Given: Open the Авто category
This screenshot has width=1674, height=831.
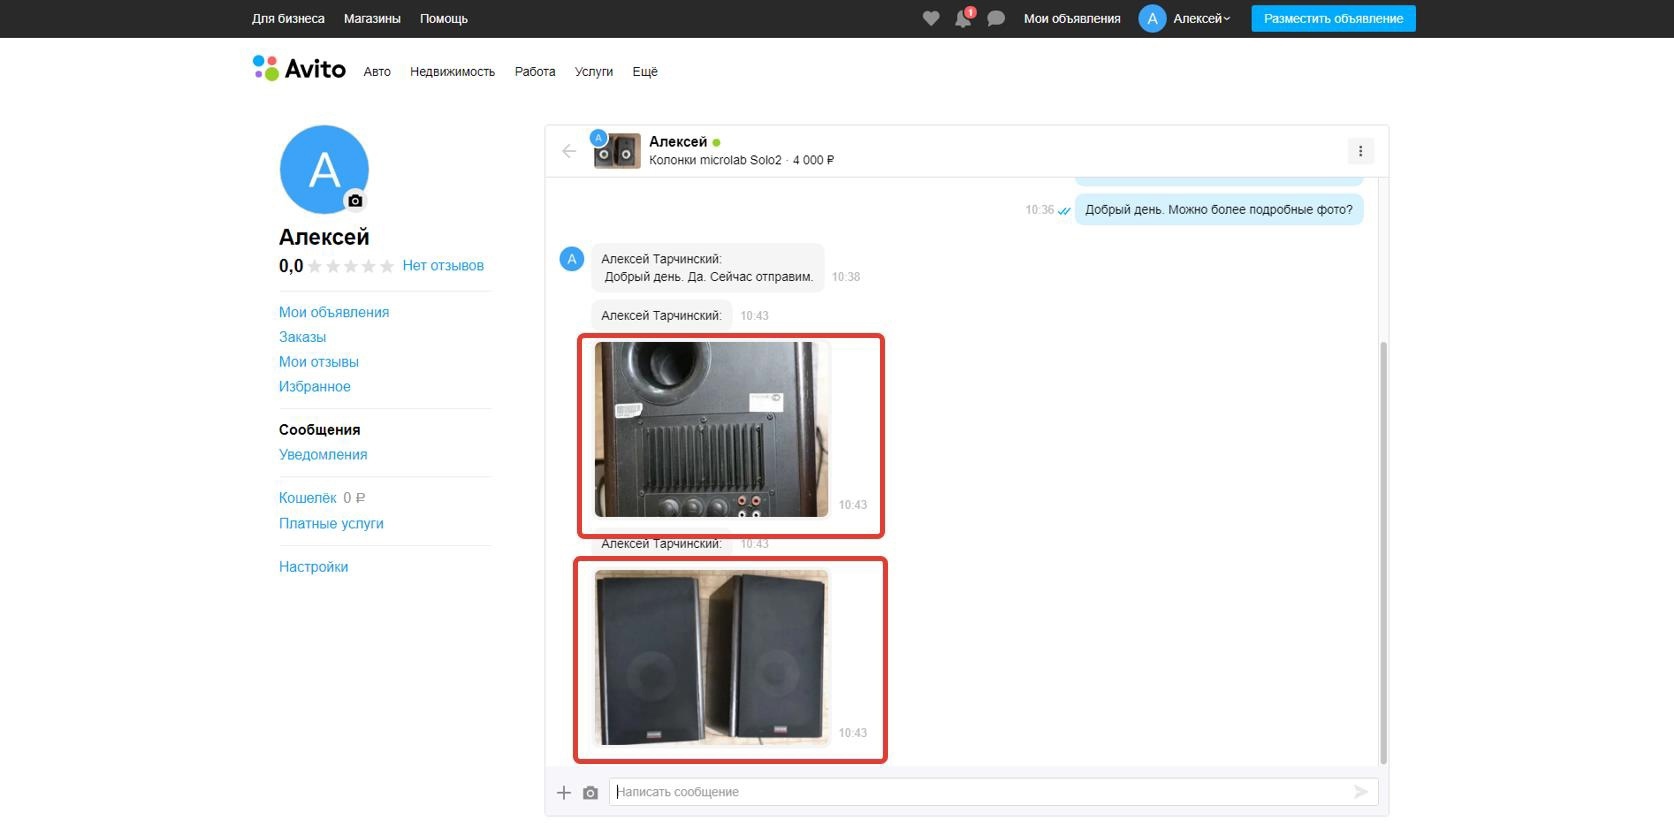Looking at the screenshot, I should (x=377, y=72).
